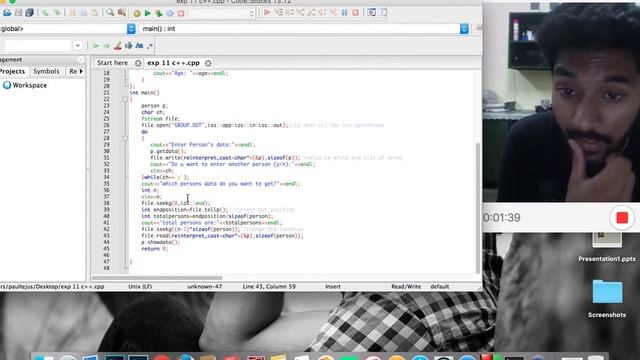Open the main() : int function dropdown
This screenshot has width=640, height=360.
[464, 29]
